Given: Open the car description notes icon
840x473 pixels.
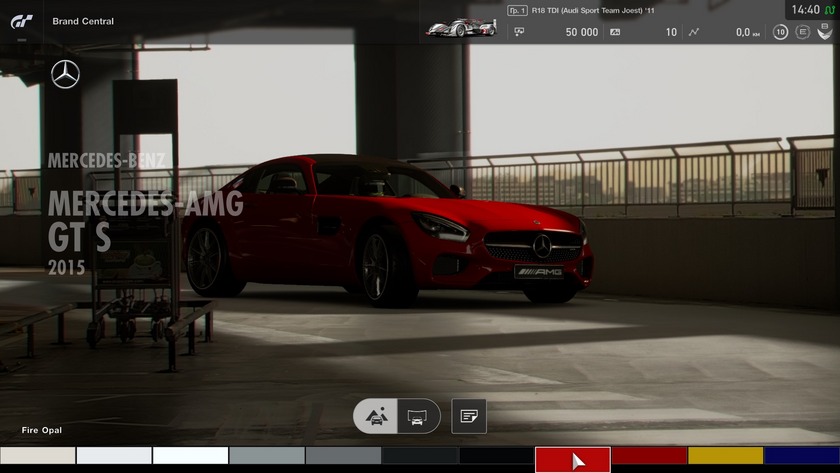Looking at the screenshot, I should [x=468, y=416].
